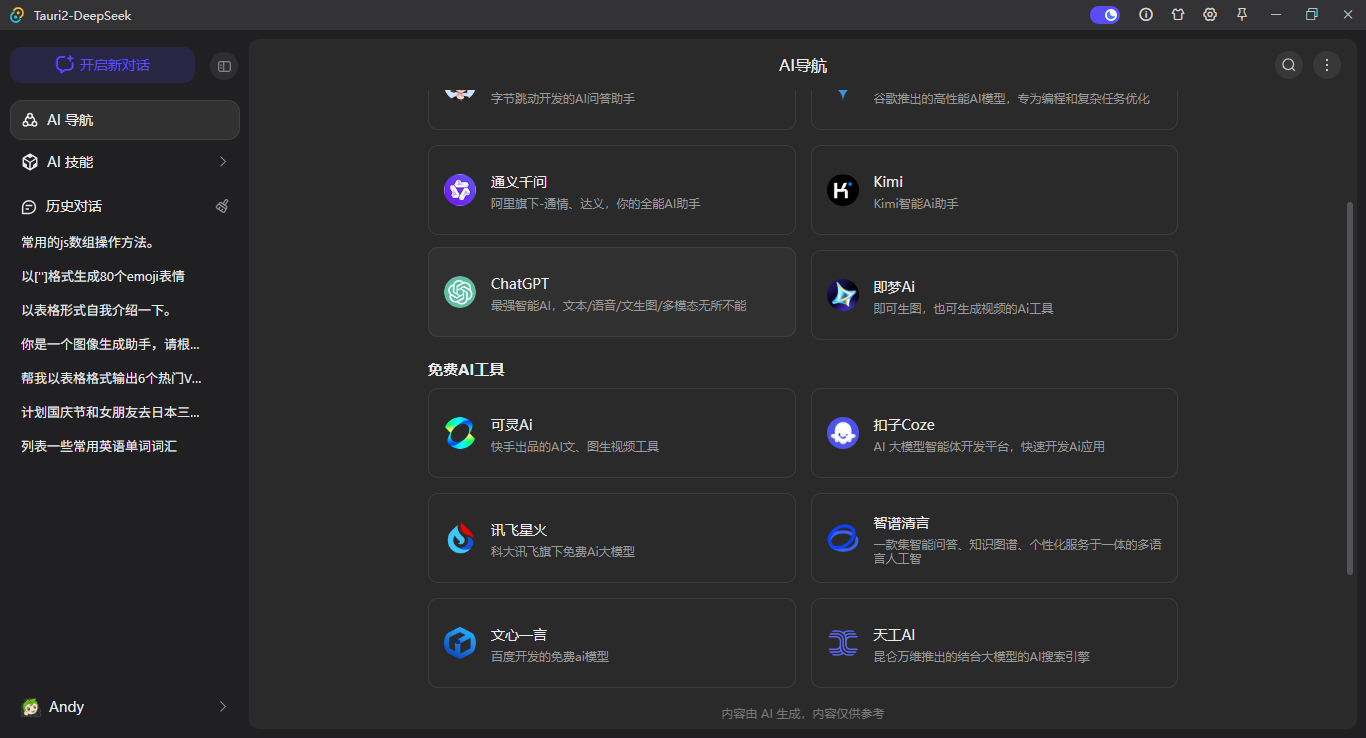Click the 即梦Ai star logo
Screen dimensions: 1366x738
pyautogui.click(x=843, y=295)
